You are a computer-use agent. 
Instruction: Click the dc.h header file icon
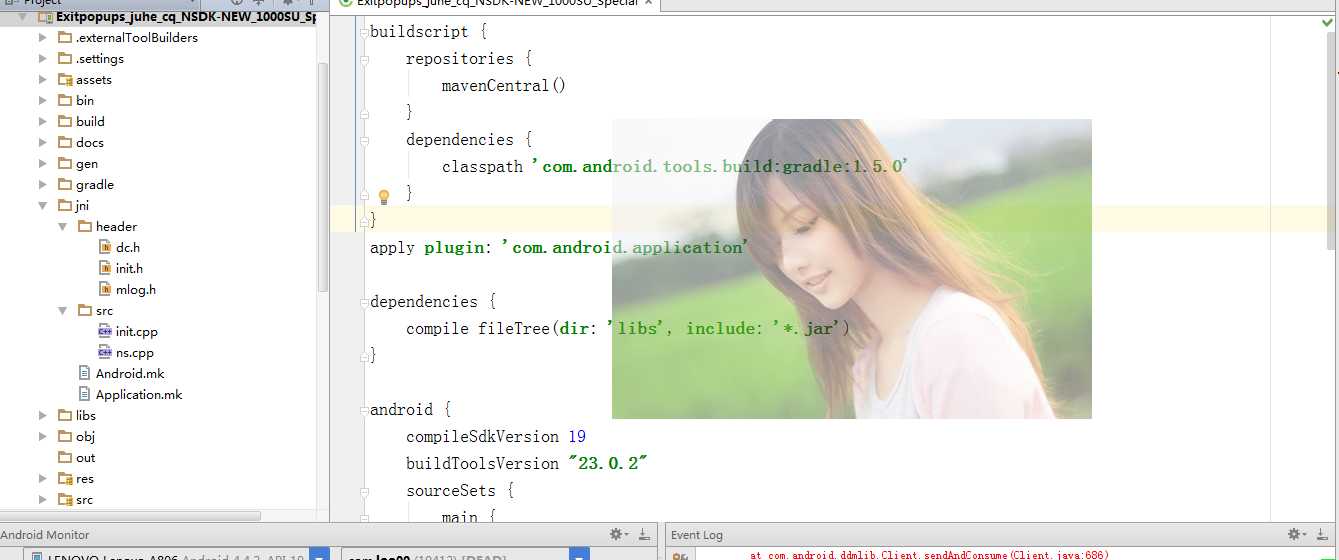pos(105,247)
